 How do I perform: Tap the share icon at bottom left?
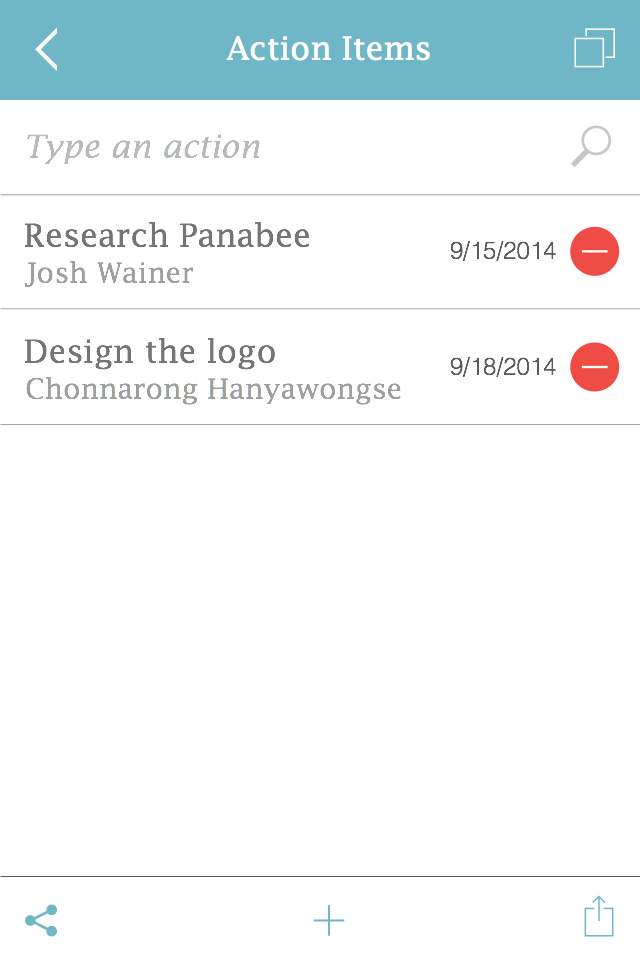point(41,920)
